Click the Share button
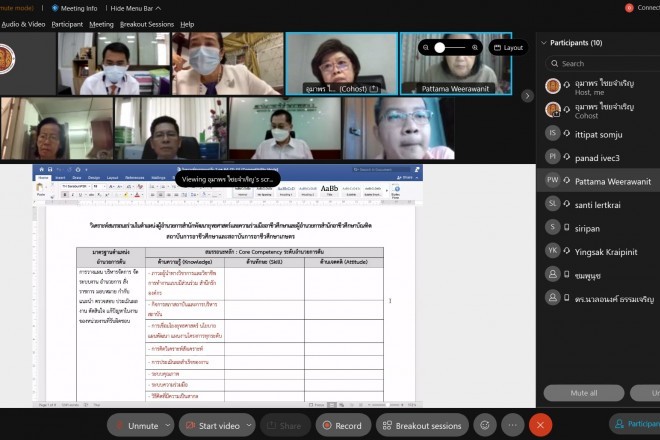The image size is (660, 440). pyautogui.click(x=285, y=426)
